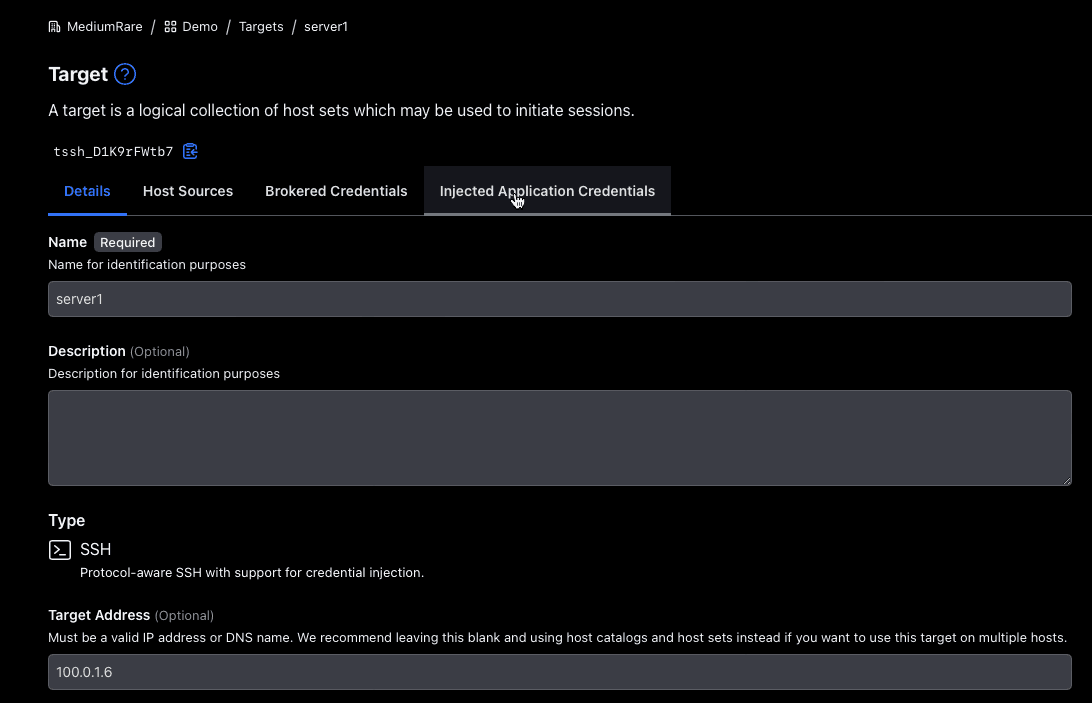The image size is (1092, 703).
Task: Navigate to the Demo breadcrumb link
Action: (200, 27)
